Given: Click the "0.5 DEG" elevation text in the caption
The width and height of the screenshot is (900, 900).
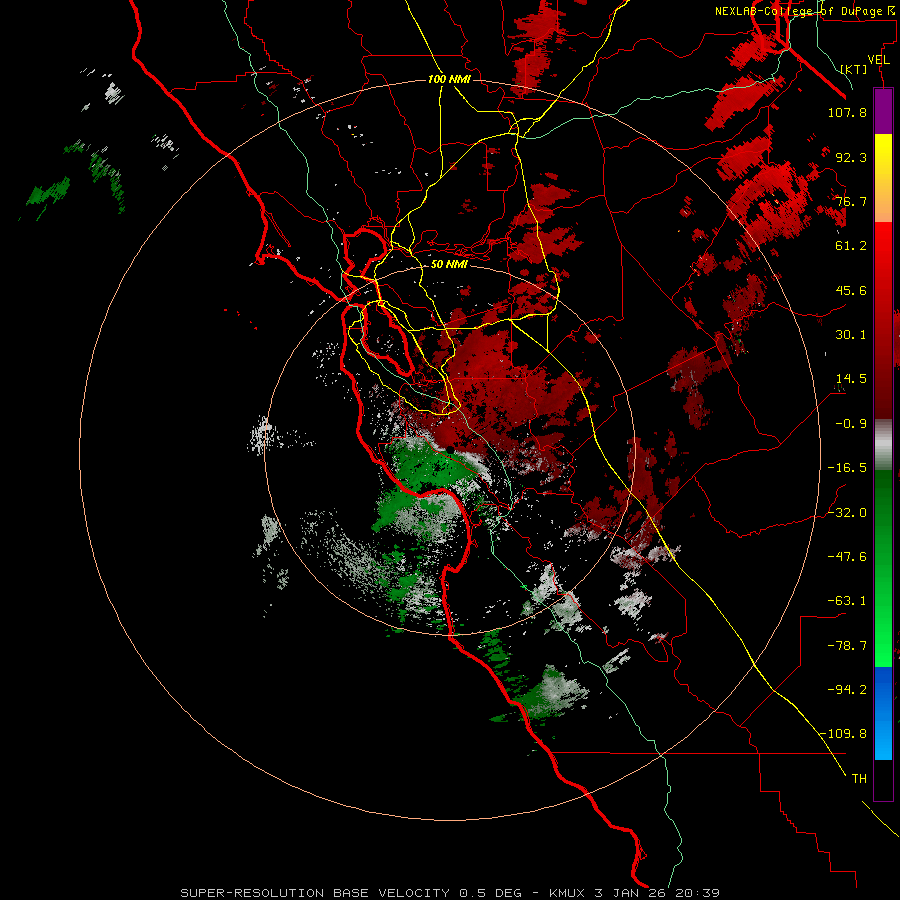Looking at the screenshot, I should (x=490, y=893).
